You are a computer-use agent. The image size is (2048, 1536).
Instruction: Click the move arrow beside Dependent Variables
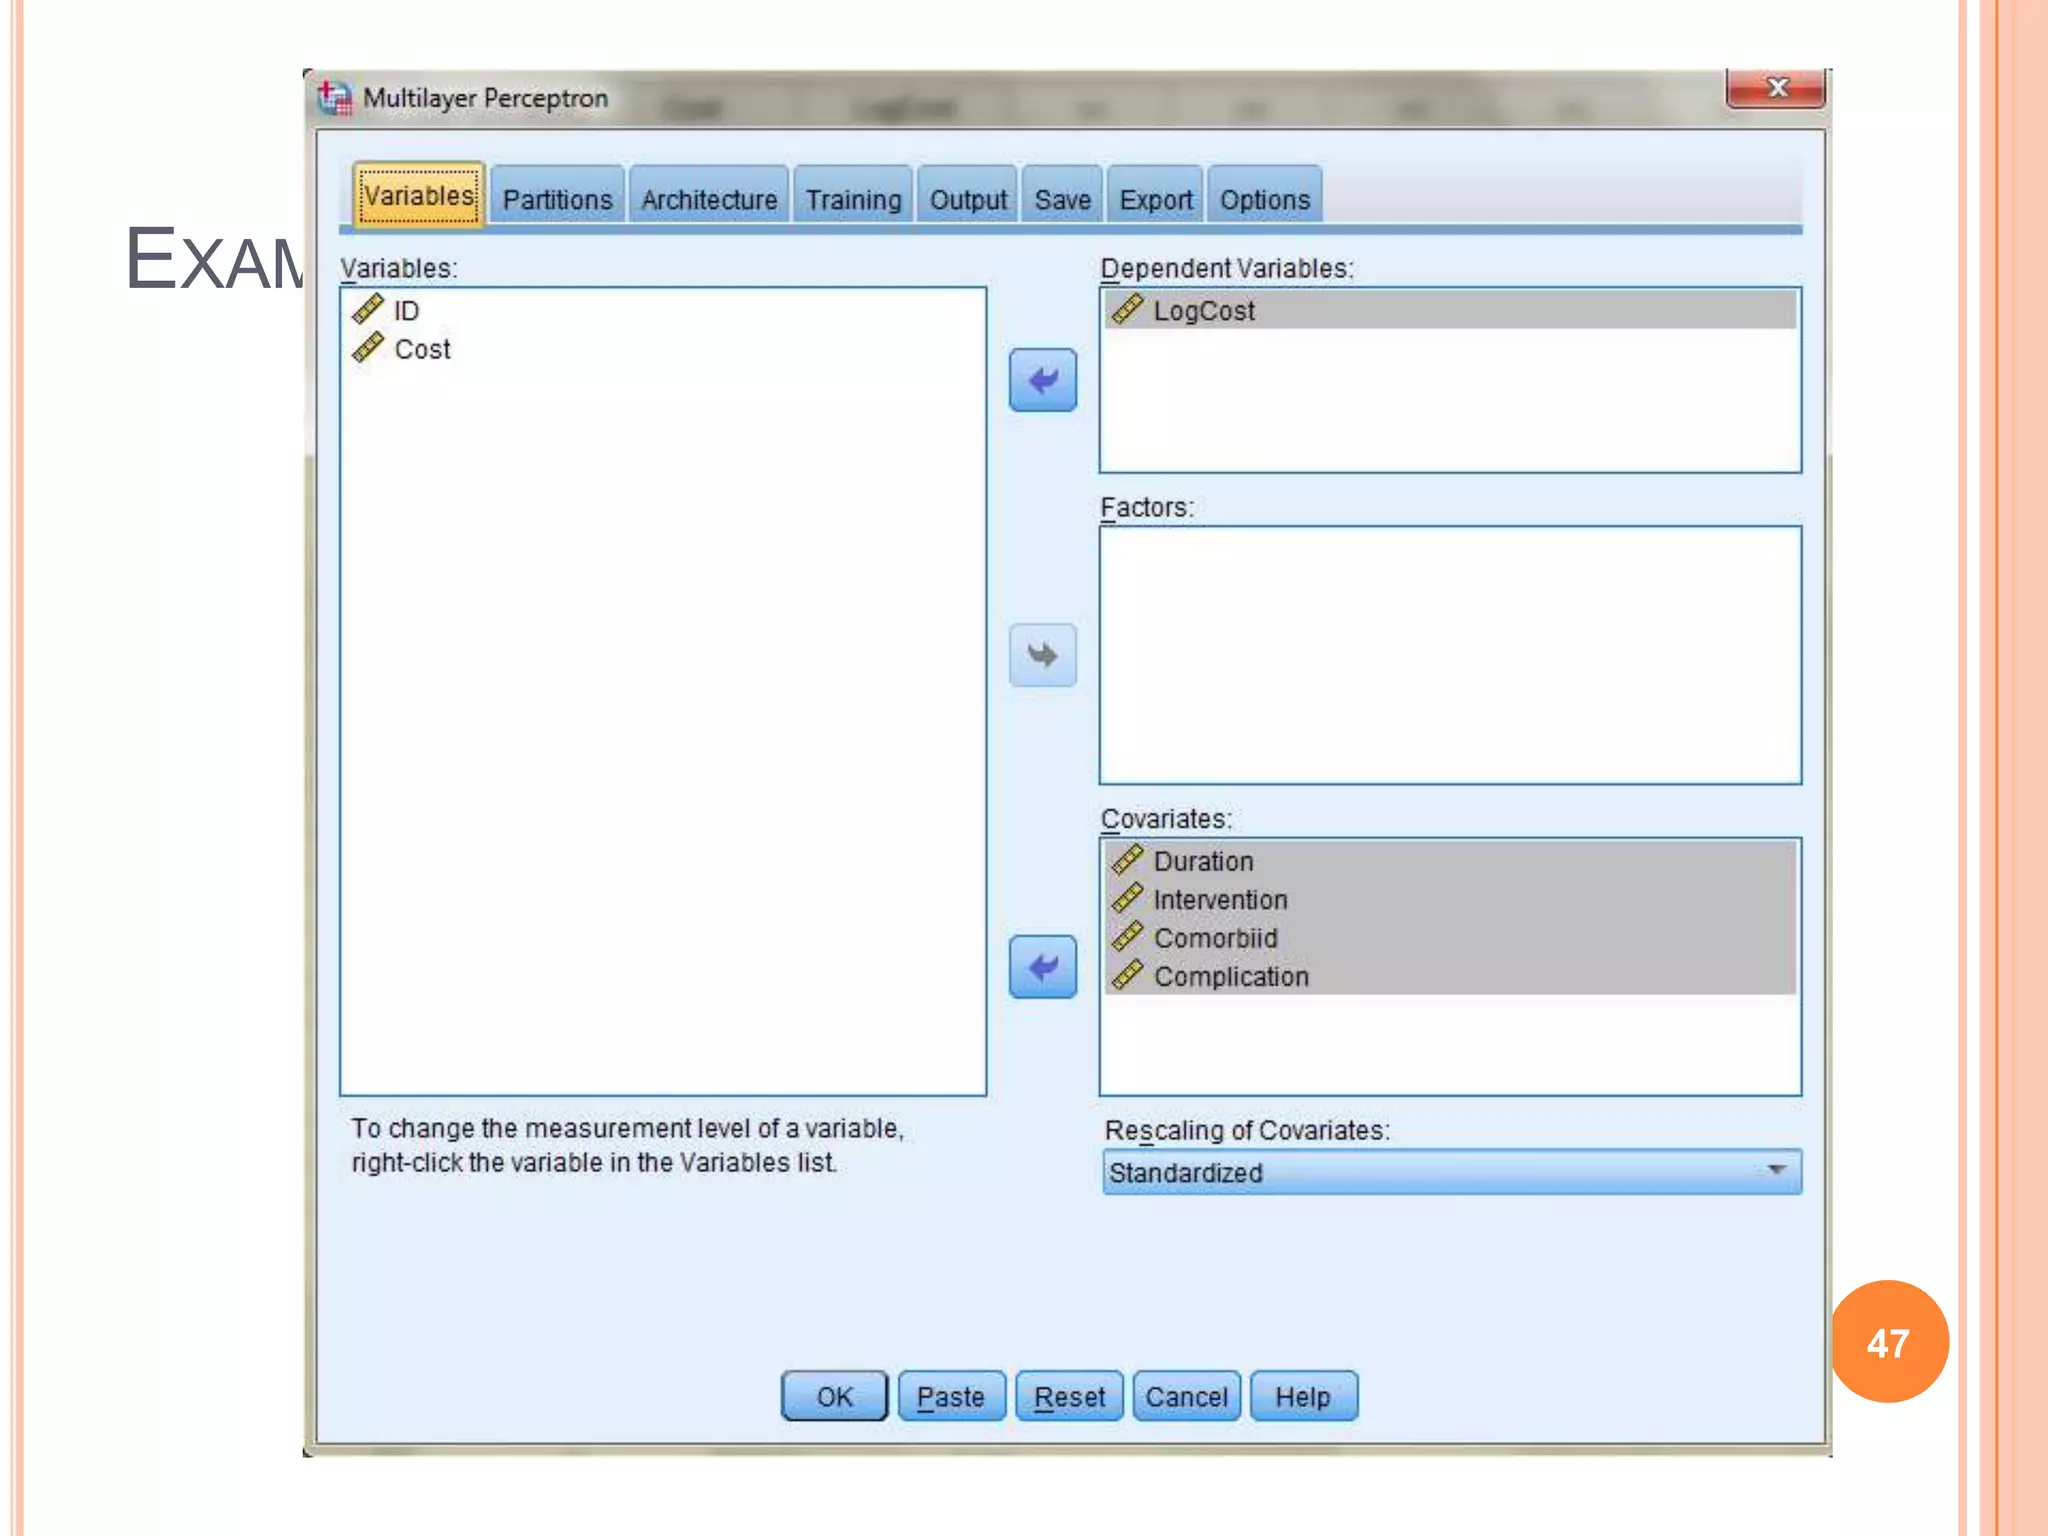pyautogui.click(x=1043, y=380)
